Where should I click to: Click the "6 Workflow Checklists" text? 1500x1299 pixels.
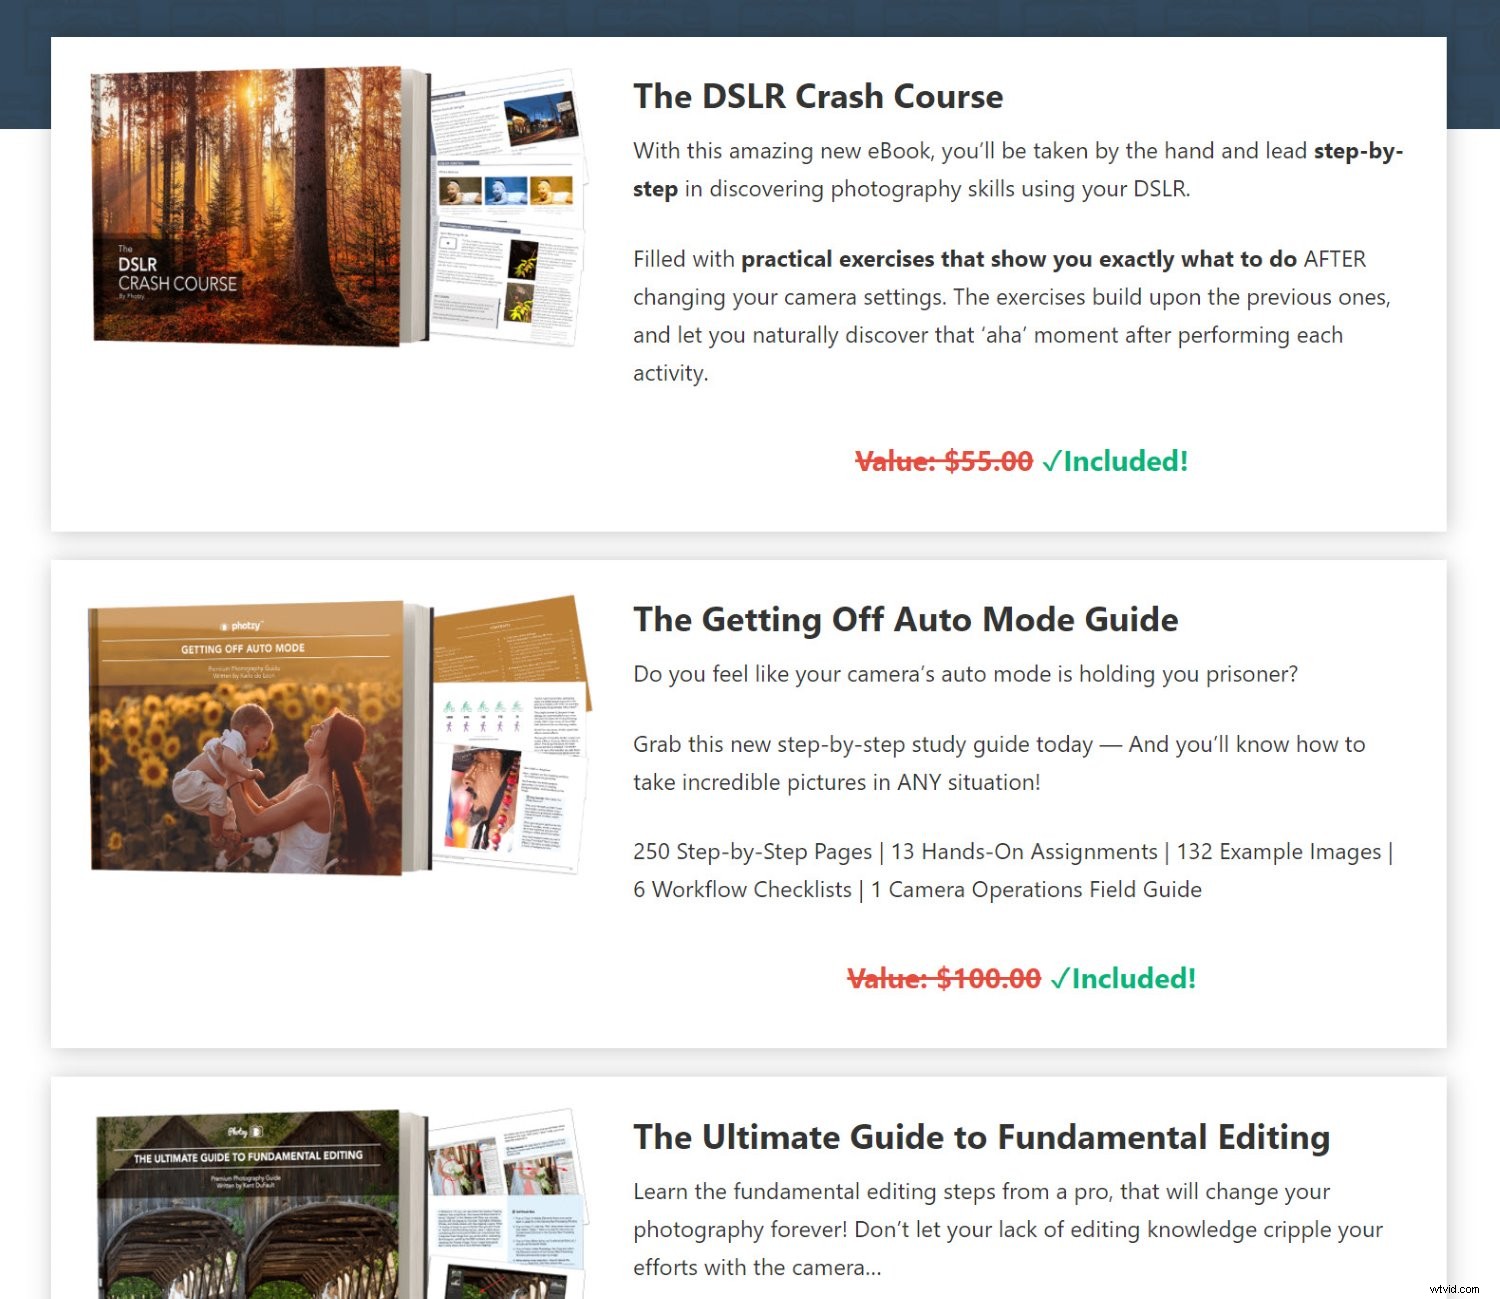[x=742, y=890]
